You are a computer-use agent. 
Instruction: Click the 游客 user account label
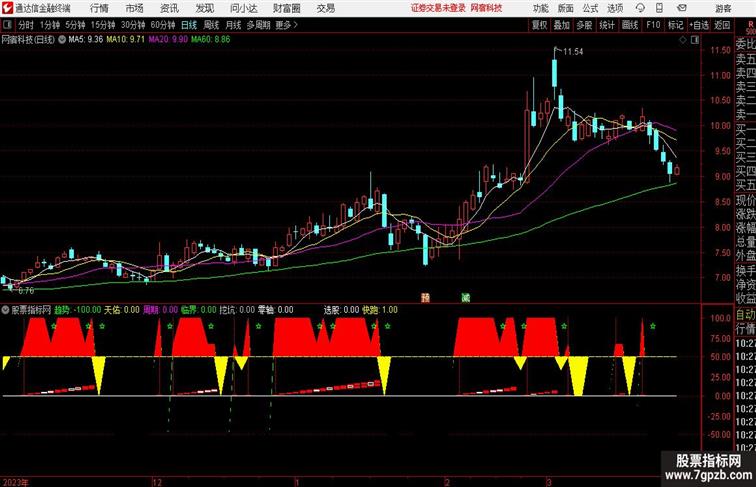pos(723,8)
